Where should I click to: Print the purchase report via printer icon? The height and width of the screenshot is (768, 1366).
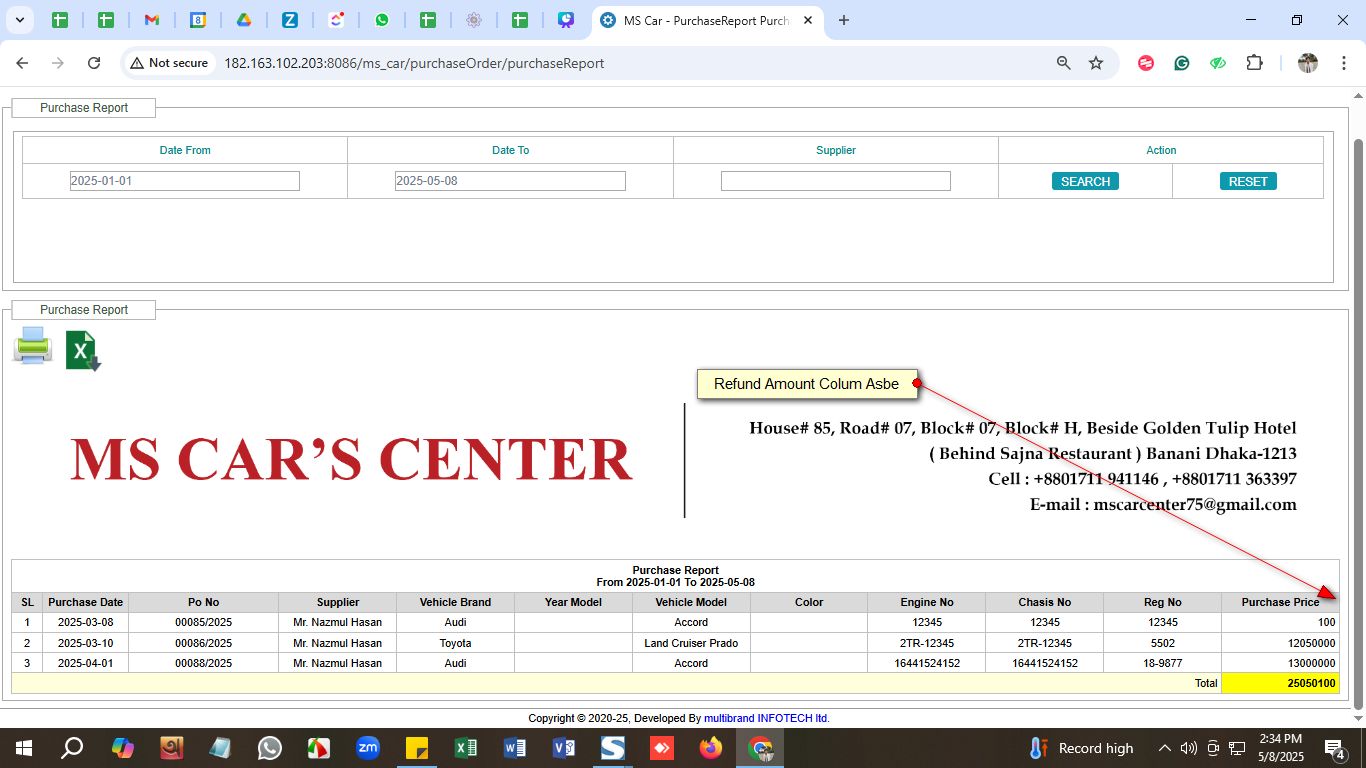[32, 346]
